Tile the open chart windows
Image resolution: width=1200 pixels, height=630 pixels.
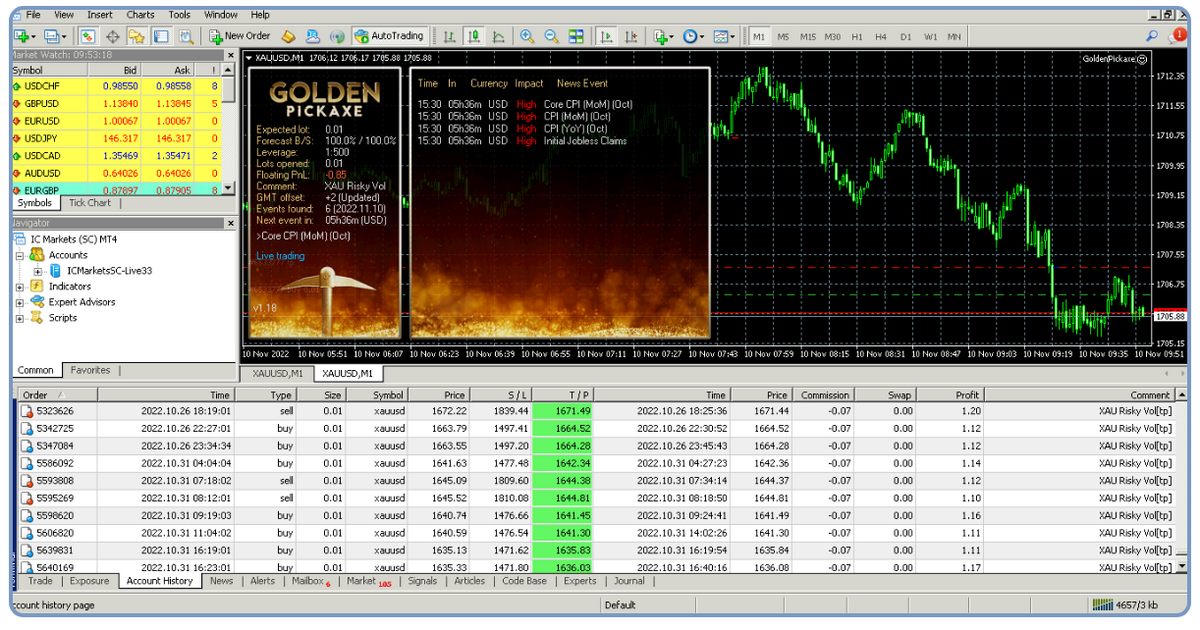577,35
